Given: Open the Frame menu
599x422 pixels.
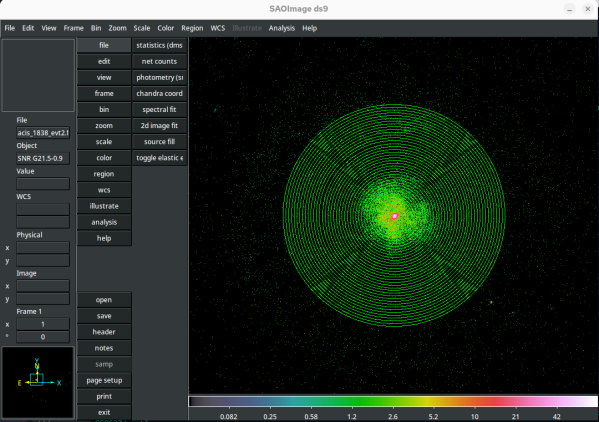Looking at the screenshot, I should 73,28.
